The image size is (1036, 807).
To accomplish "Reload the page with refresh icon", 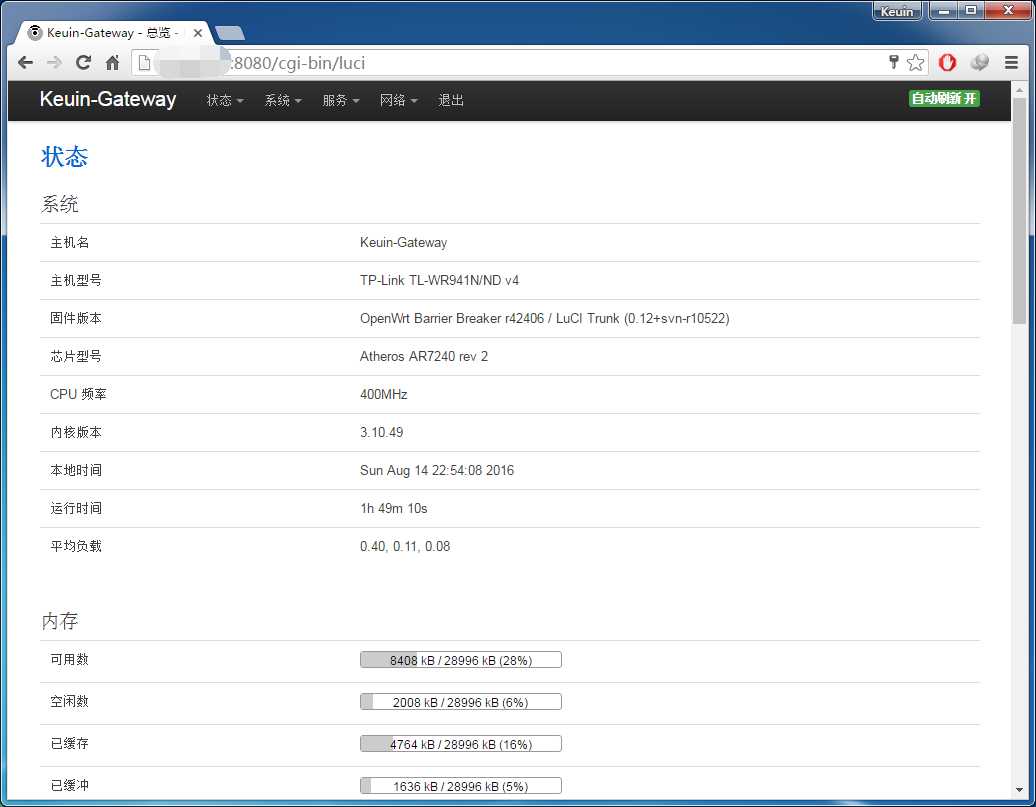I will 83,63.
